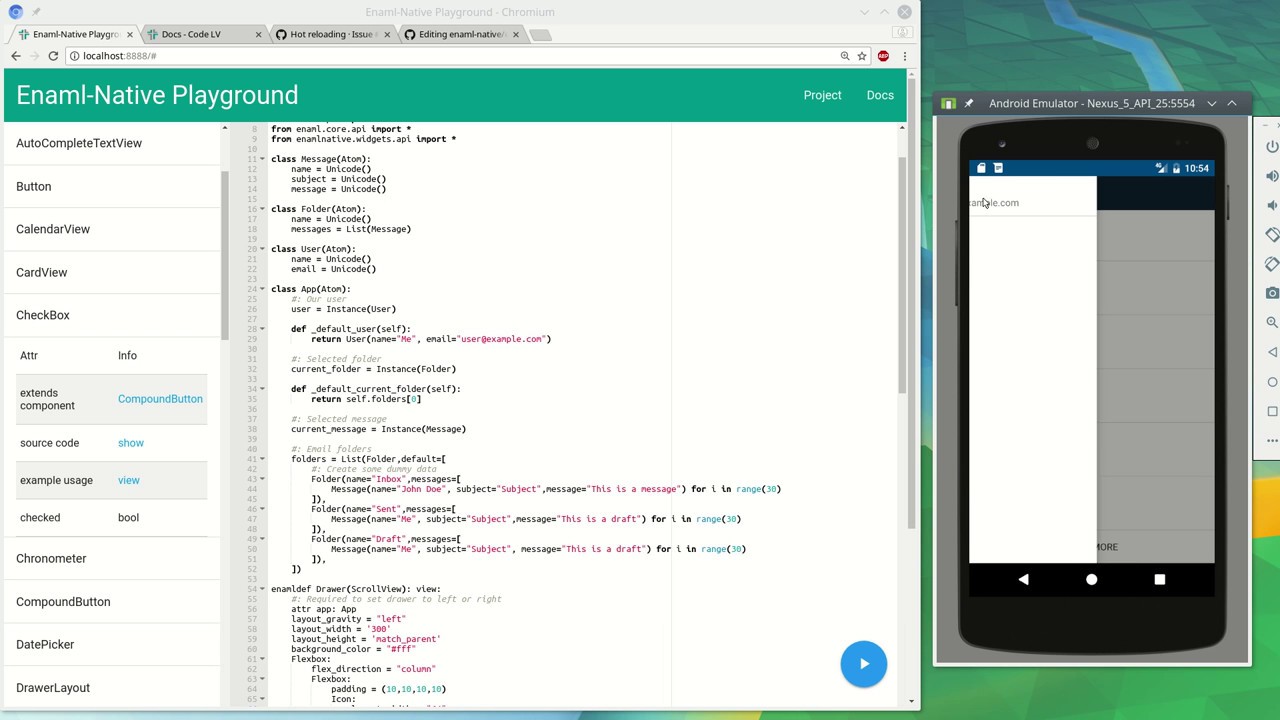Click the zoom magnifier in the address bar
1280x720 pixels.
pyautogui.click(x=845, y=56)
